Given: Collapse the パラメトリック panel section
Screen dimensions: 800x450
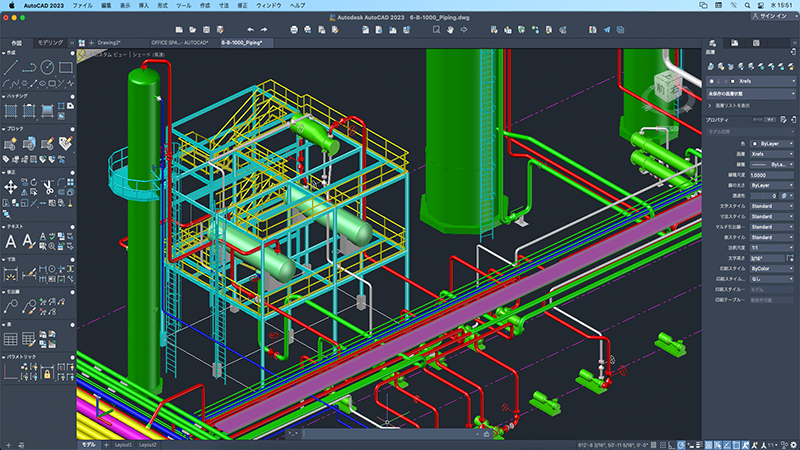Looking at the screenshot, I should pos(4,357).
